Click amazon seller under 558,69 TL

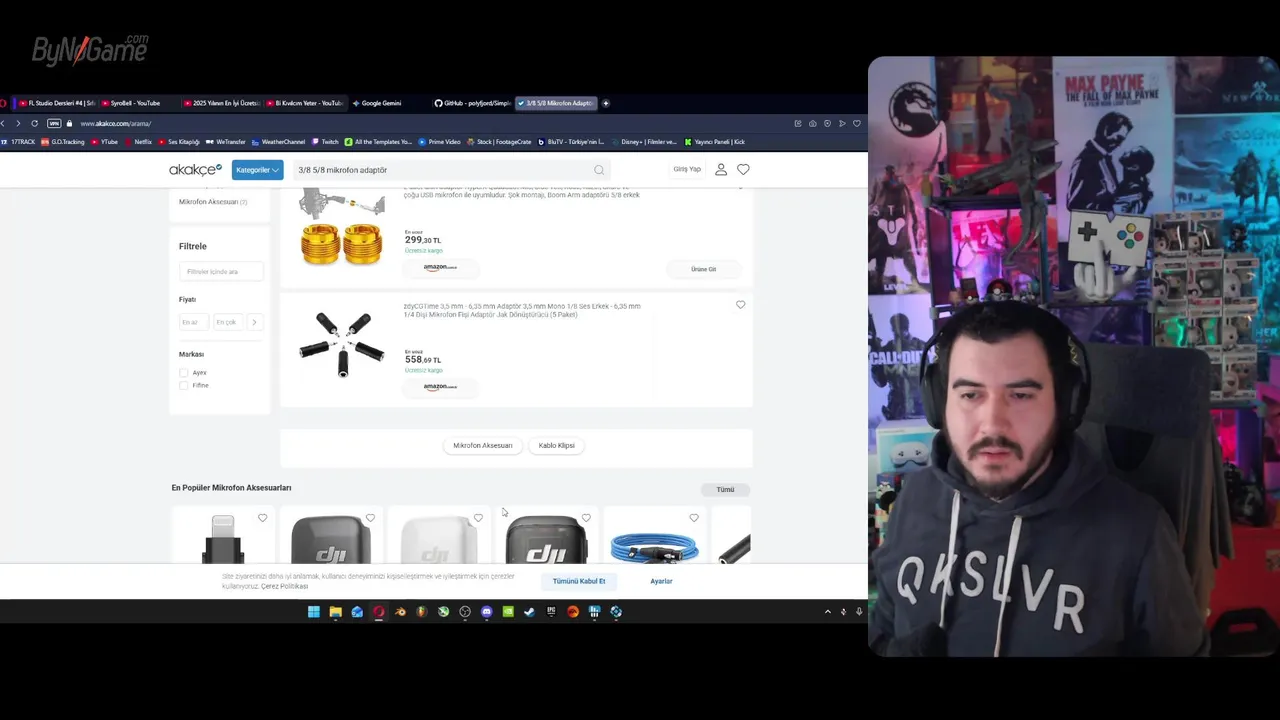tap(440, 387)
